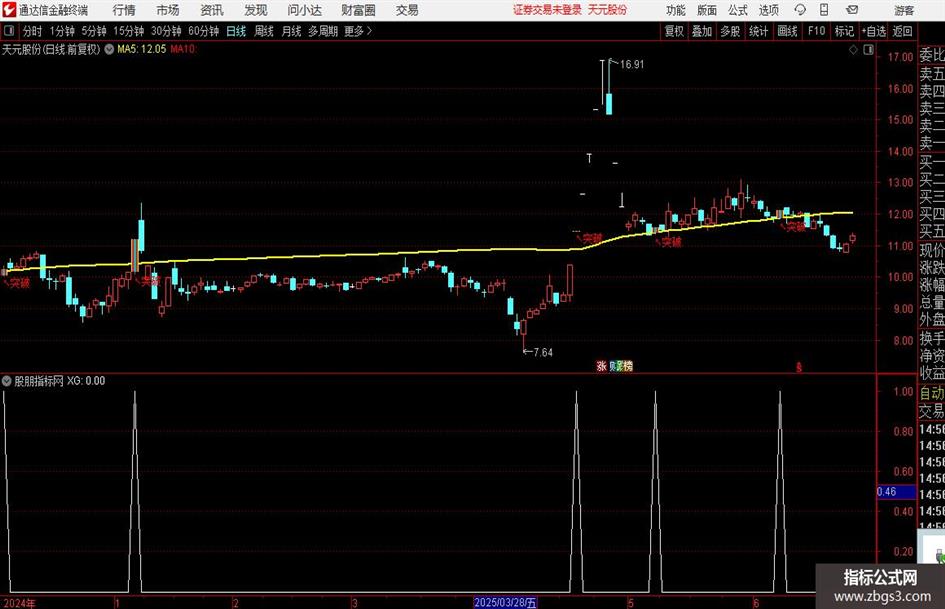Open the 发现 menu
945x609 pixels.
click(256, 10)
